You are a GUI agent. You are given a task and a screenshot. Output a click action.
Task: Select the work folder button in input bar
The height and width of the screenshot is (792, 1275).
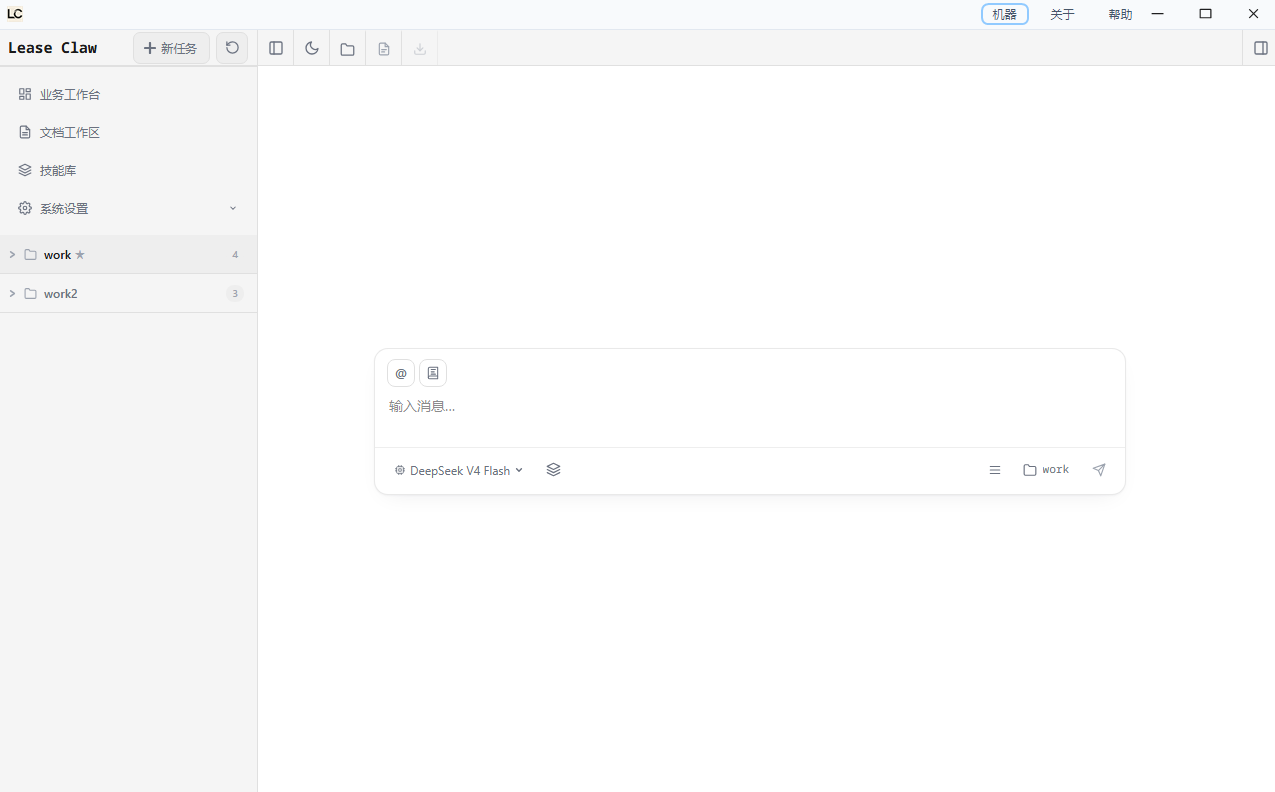1046,470
